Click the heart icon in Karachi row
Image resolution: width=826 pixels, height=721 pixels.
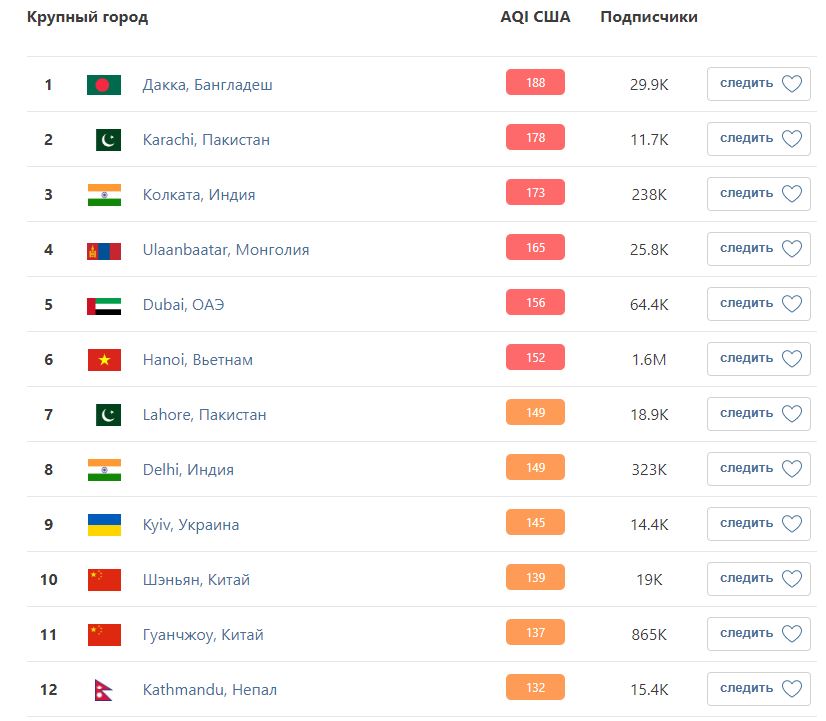pos(792,139)
